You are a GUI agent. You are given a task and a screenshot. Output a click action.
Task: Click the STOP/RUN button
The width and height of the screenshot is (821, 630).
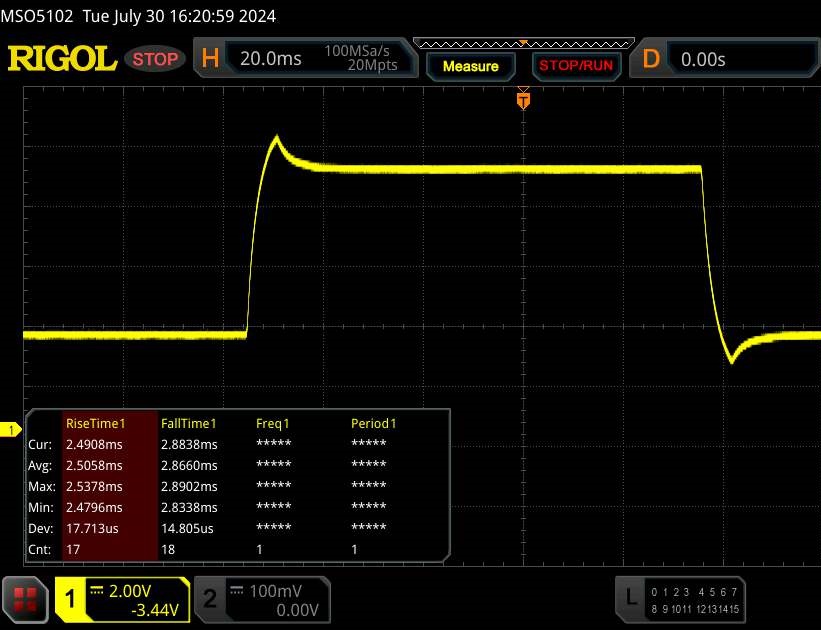tap(576, 66)
